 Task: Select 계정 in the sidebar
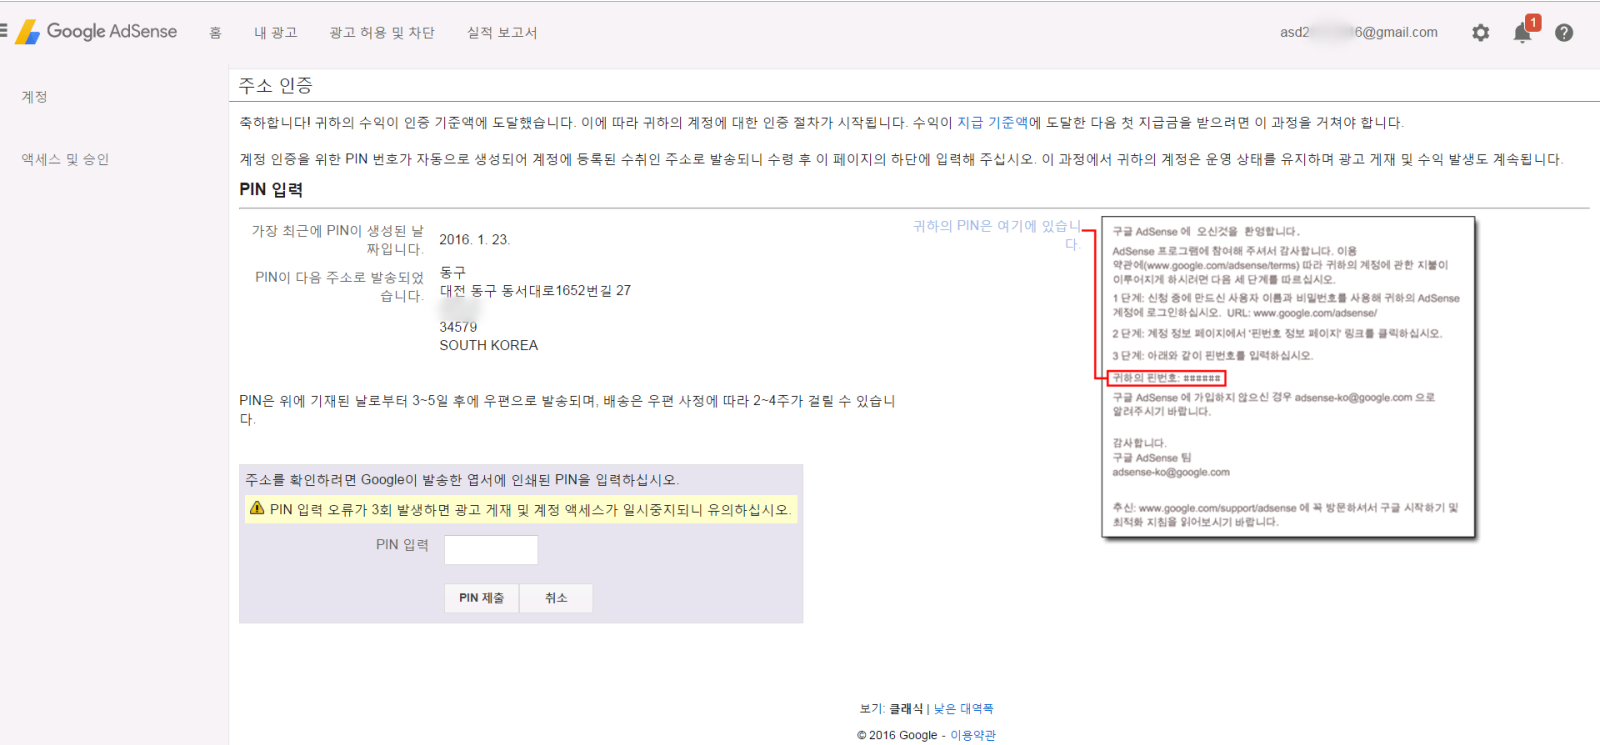point(35,97)
